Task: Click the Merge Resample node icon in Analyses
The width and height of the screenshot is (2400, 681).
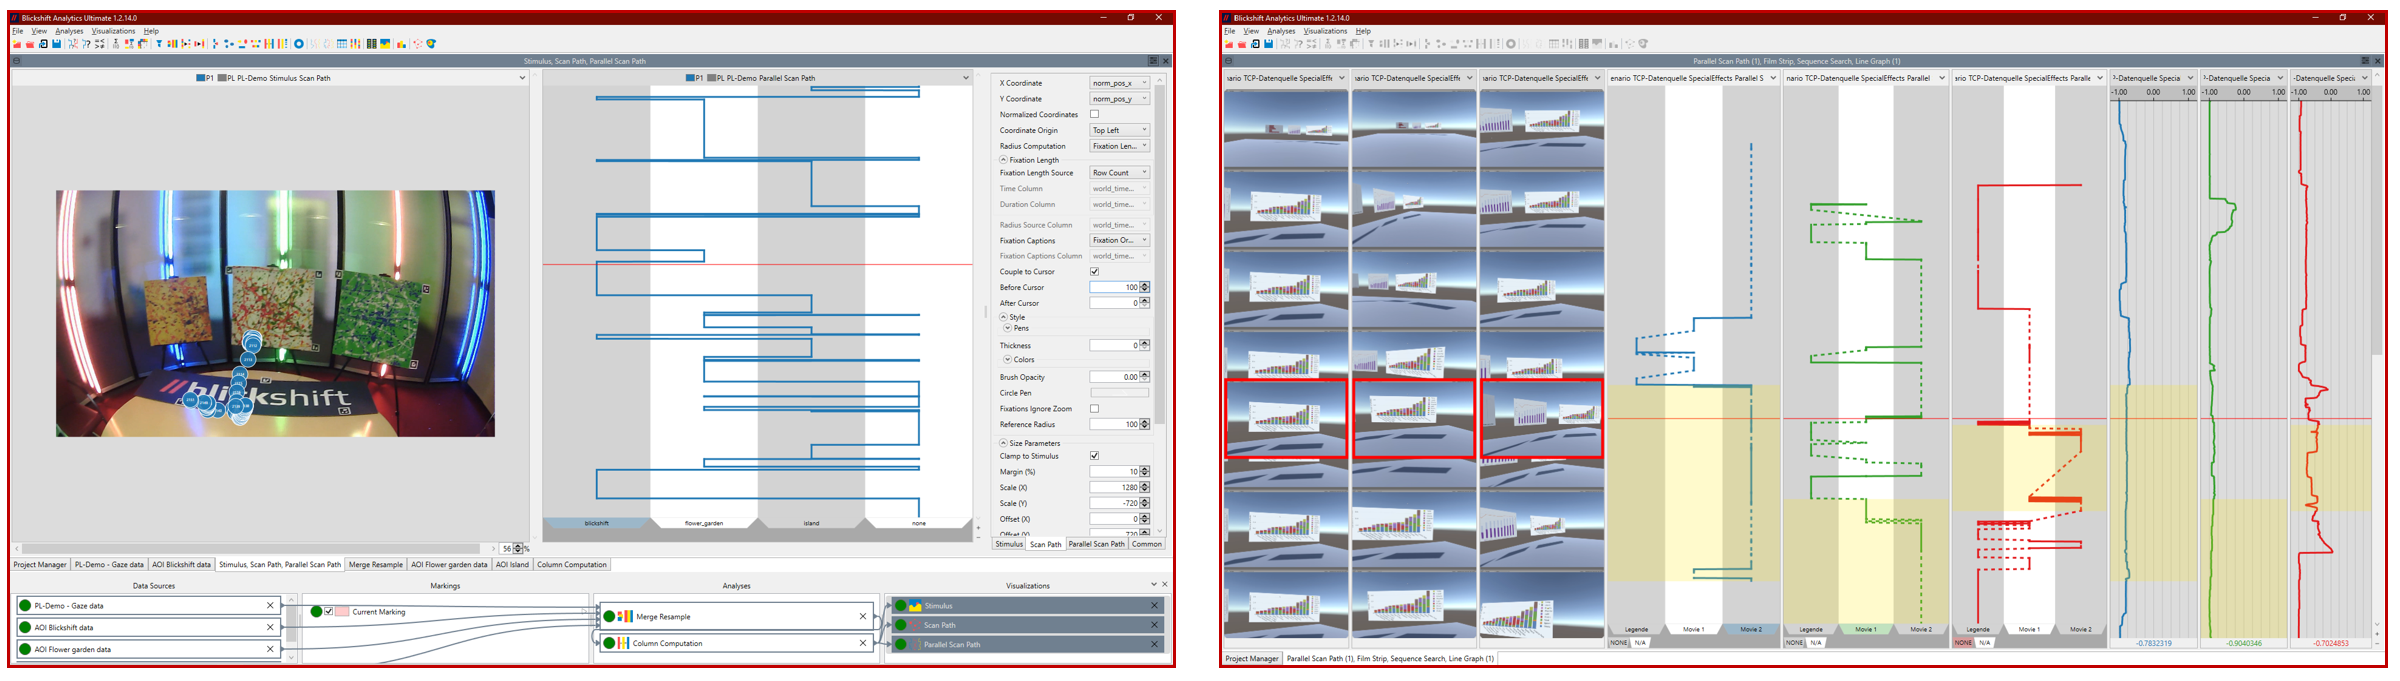Action: [x=625, y=617]
